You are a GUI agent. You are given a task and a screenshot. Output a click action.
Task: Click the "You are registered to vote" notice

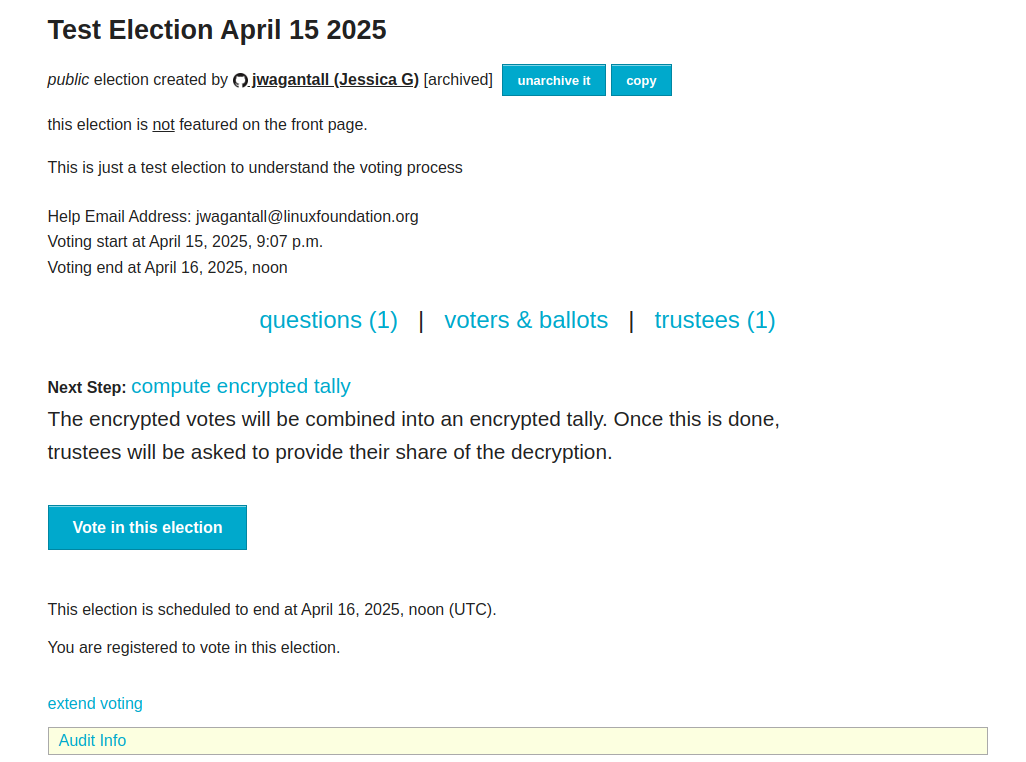tap(194, 647)
